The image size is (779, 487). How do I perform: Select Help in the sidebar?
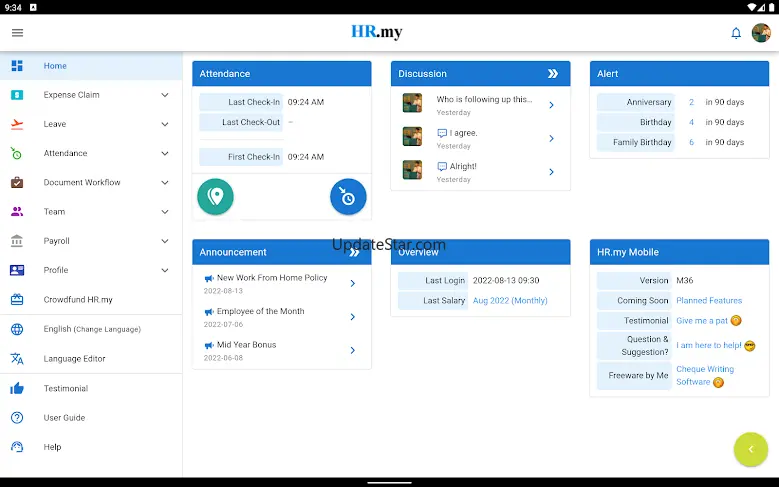coord(91,447)
